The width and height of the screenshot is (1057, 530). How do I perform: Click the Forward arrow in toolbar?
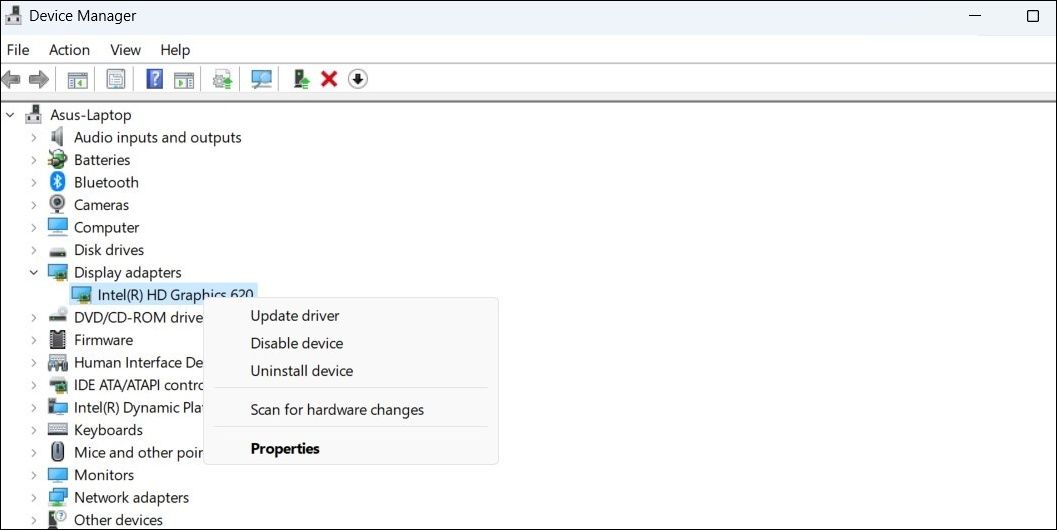pyautogui.click(x=39, y=80)
